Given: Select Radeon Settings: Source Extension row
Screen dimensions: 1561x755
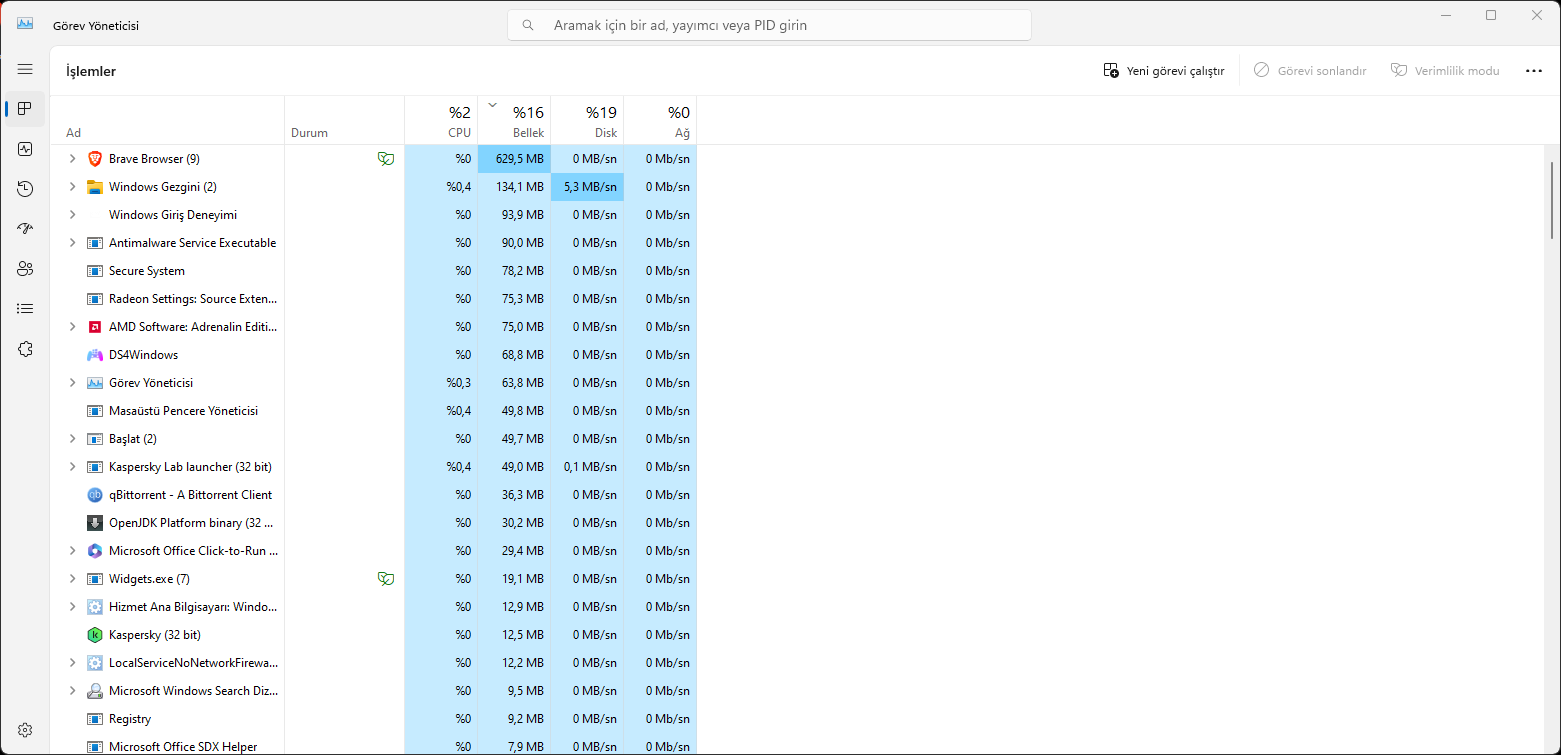Looking at the screenshot, I should click(x=373, y=298).
